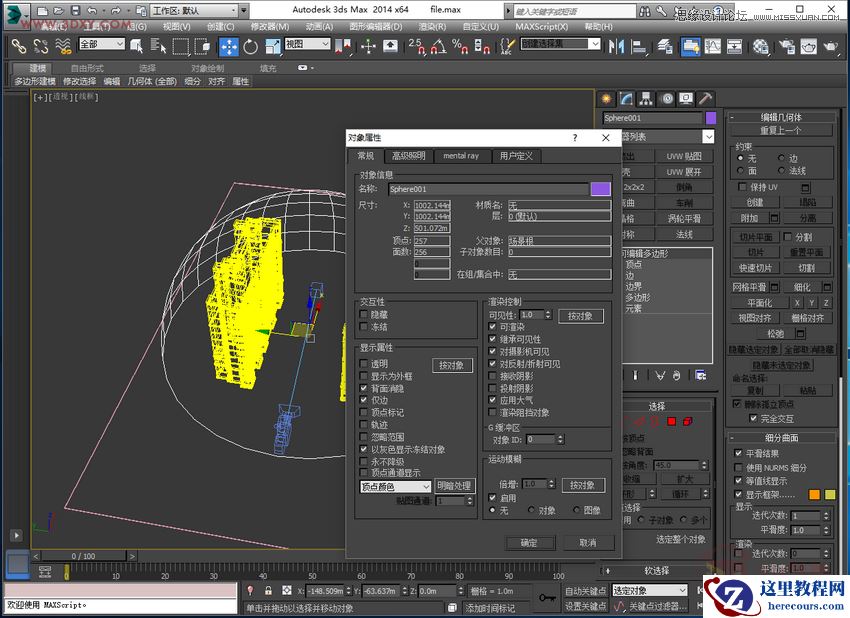Open the 视图 reference coordinate dropdown

click(305, 45)
